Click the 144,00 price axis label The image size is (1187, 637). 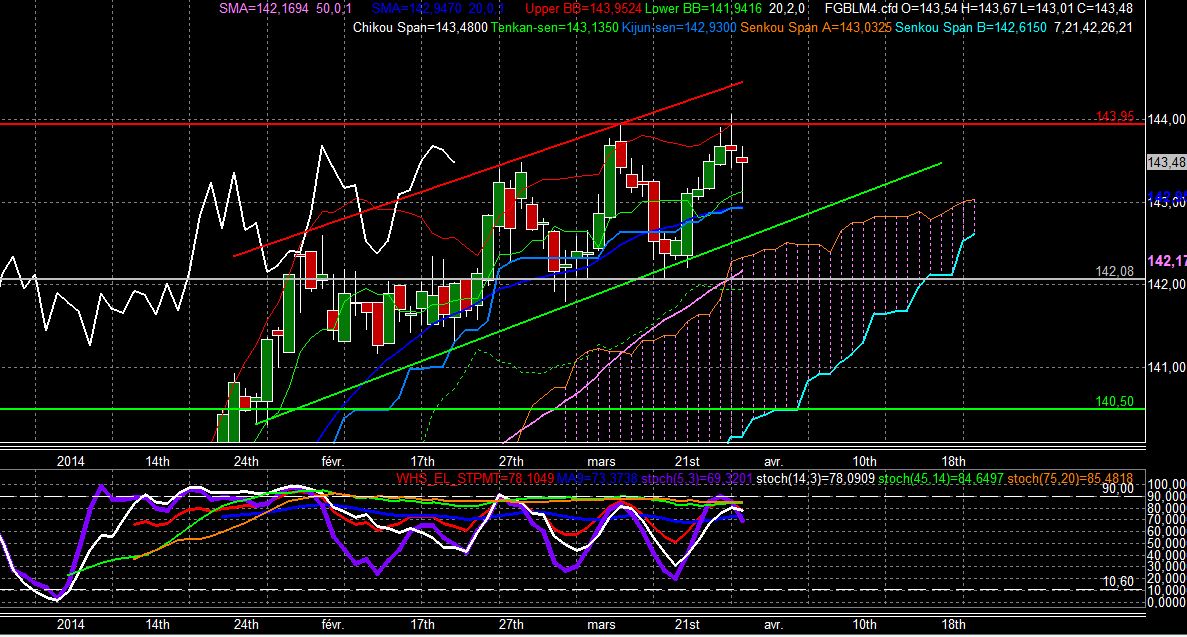[1167, 119]
